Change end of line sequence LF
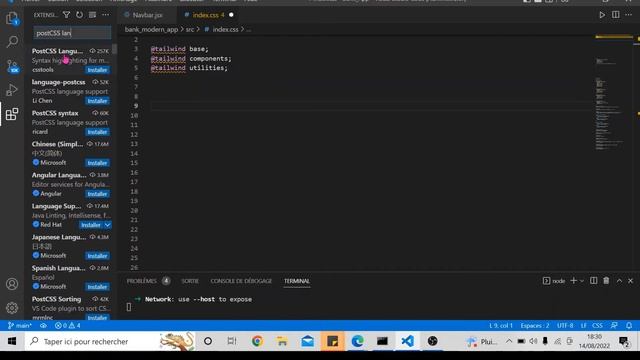The width and height of the screenshot is (640, 360). tap(584, 325)
